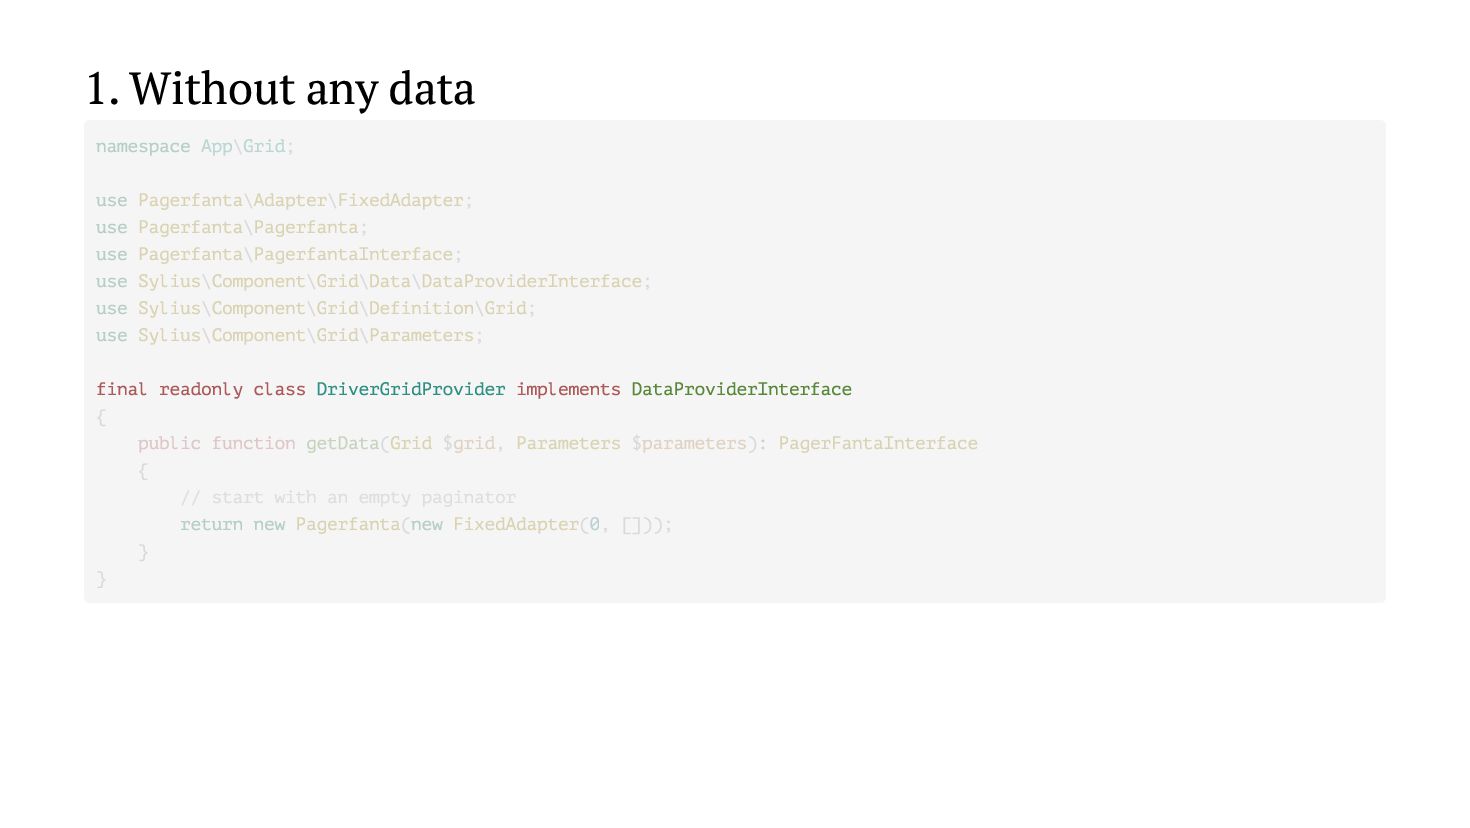Image resolution: width=1470 pixels, height=828 pixels.
Task: Click the PagerfantaInterface use statement
Action: pos(295,254)
